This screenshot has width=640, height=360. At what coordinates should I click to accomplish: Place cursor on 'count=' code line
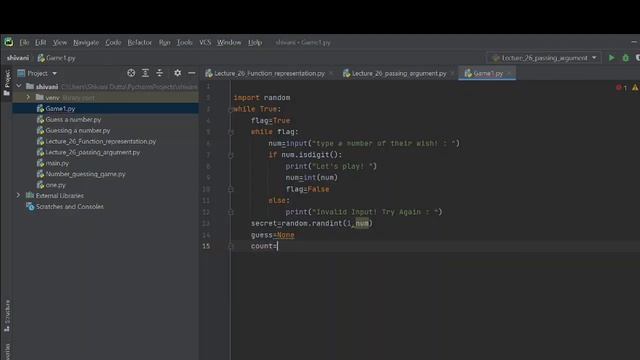pos(264,246)
